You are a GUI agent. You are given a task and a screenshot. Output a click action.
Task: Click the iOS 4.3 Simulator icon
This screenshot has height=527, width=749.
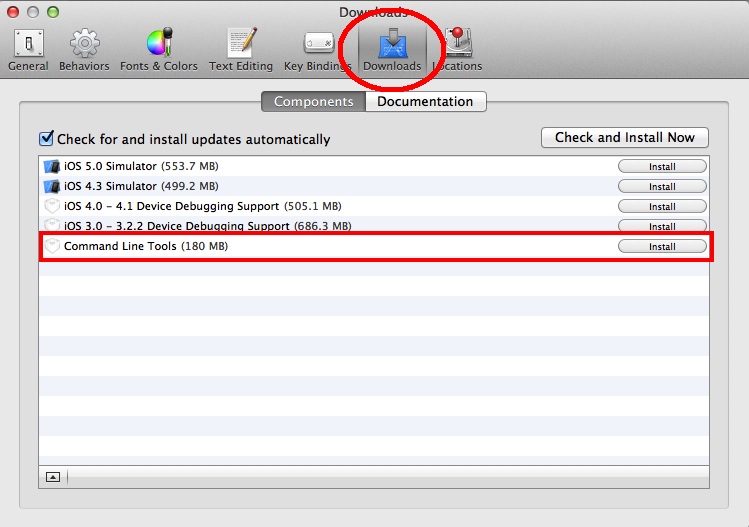[x=52, y=186]
